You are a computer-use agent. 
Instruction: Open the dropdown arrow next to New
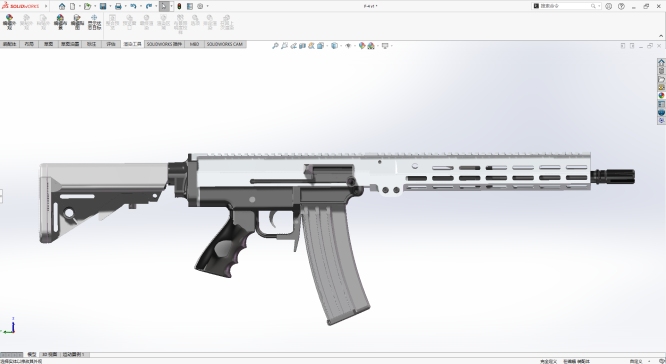(79, 6)
